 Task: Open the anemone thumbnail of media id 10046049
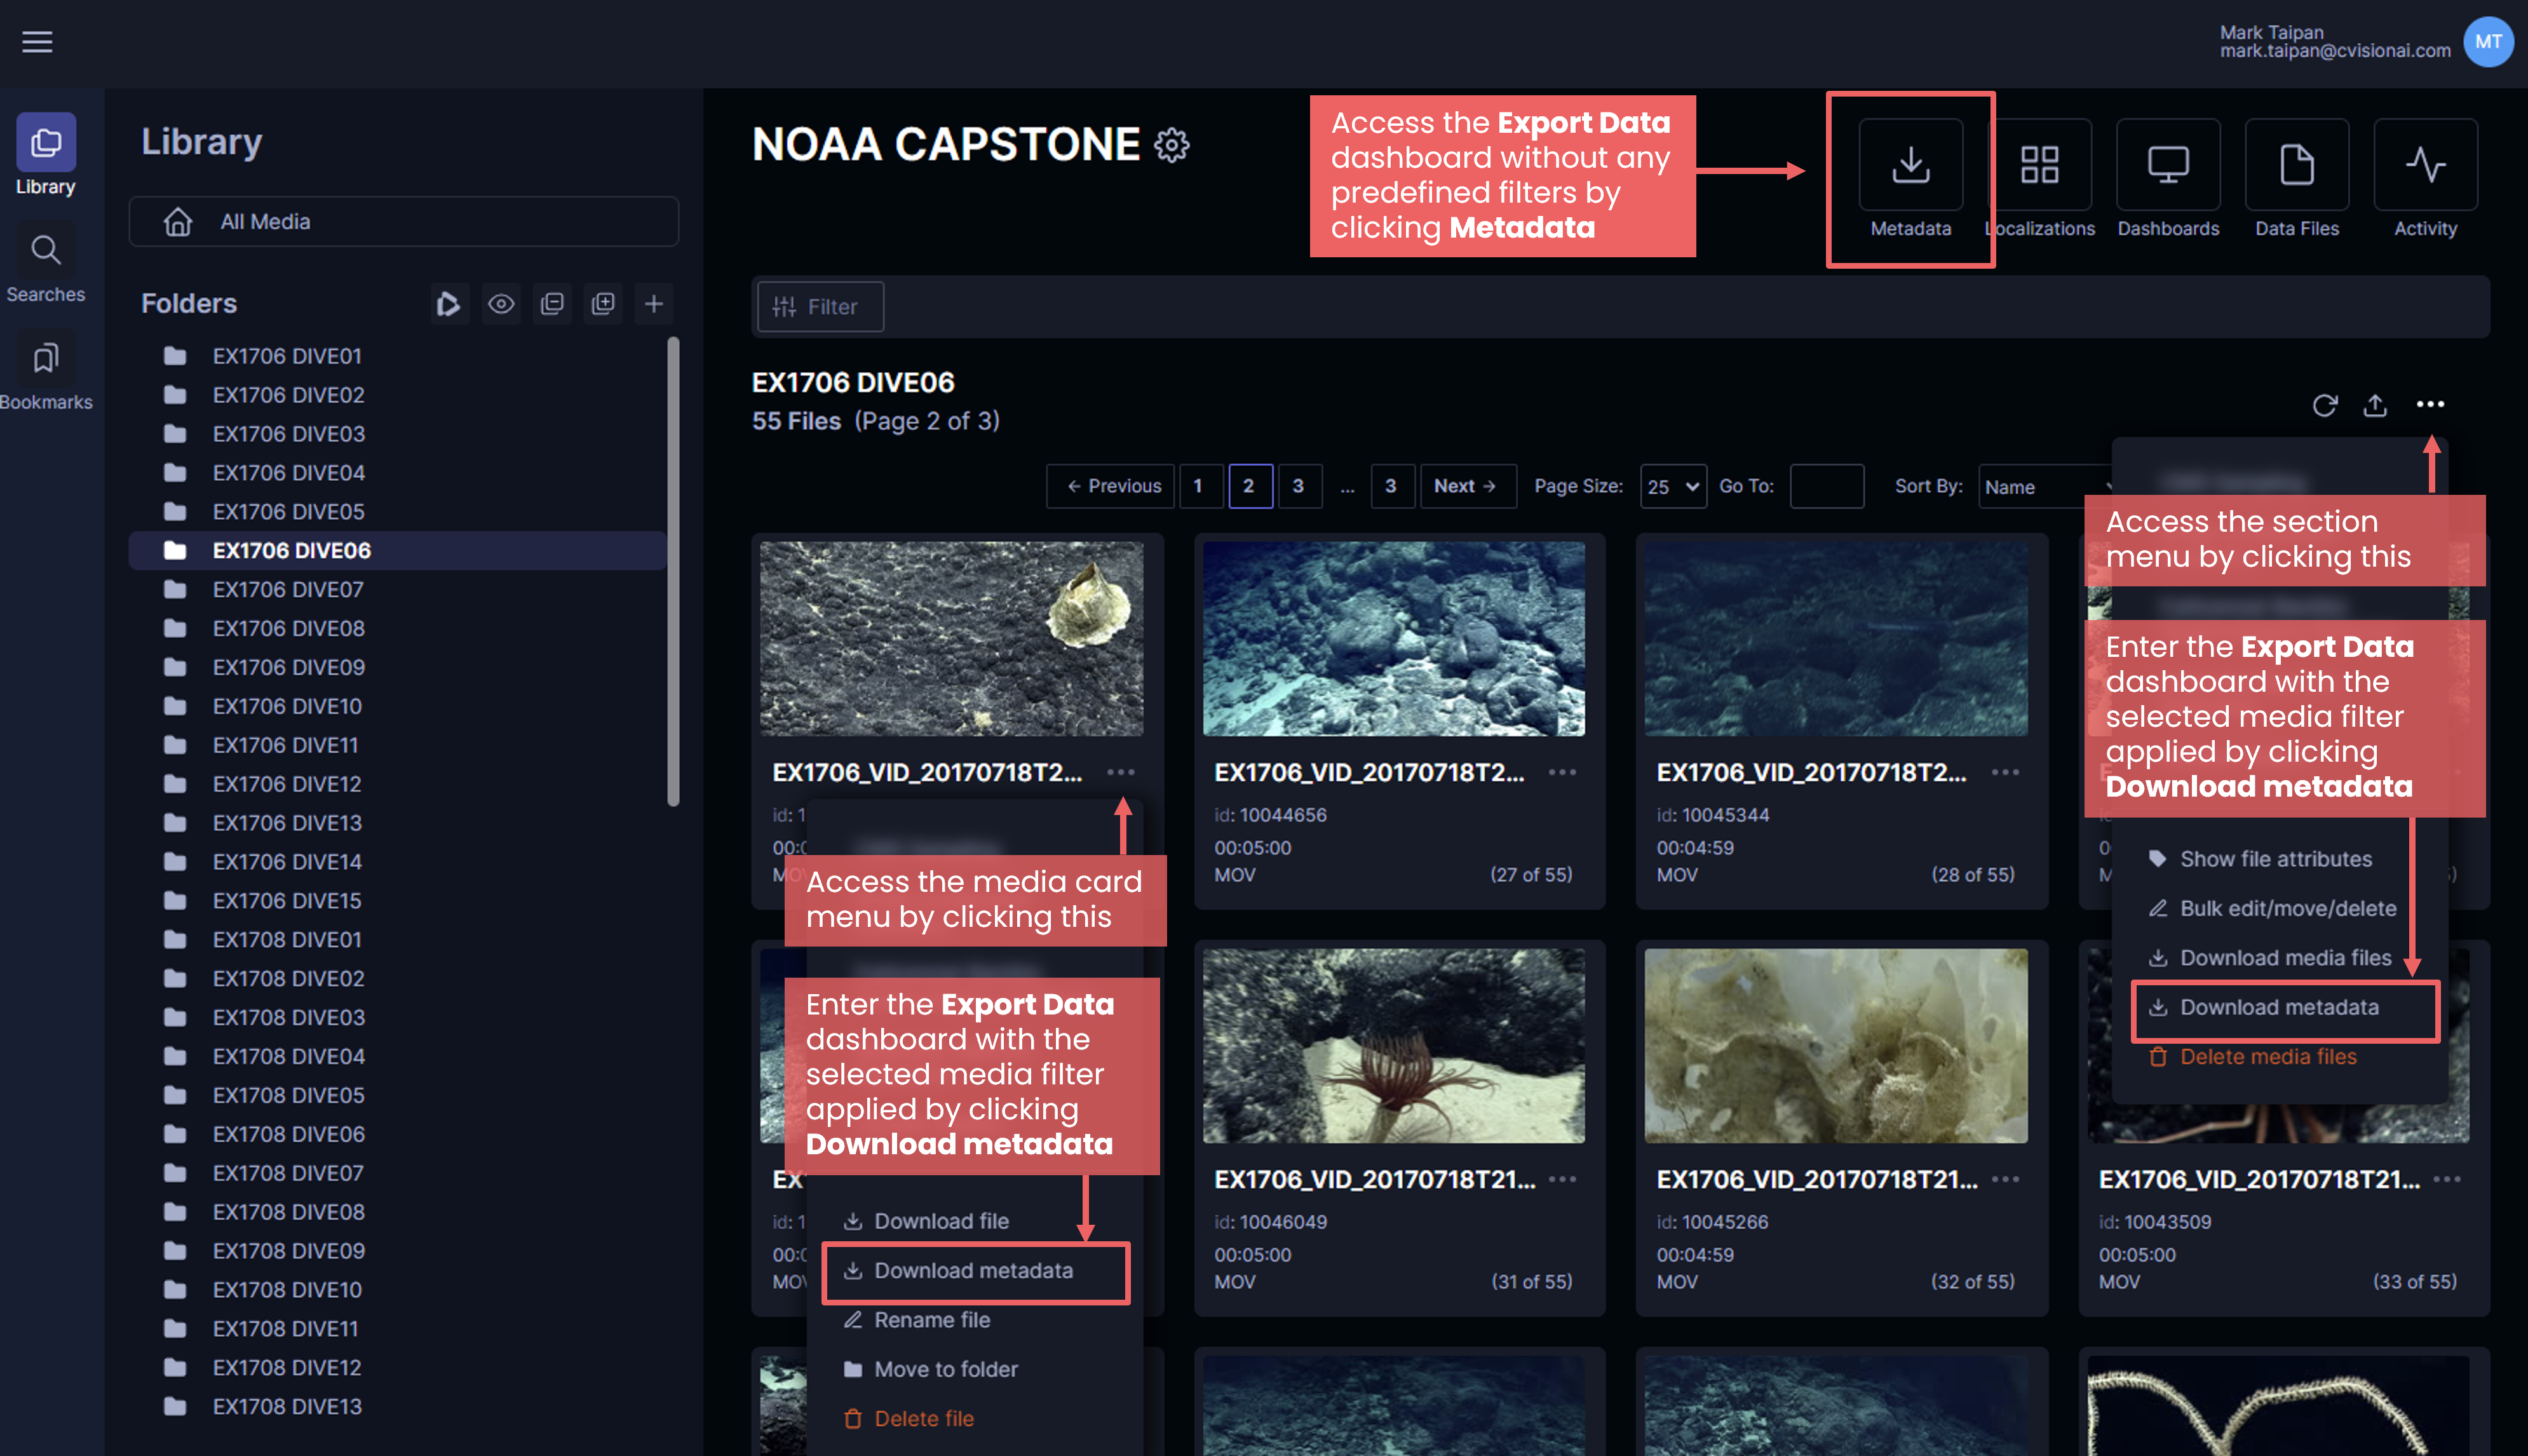point(1393,1046)
